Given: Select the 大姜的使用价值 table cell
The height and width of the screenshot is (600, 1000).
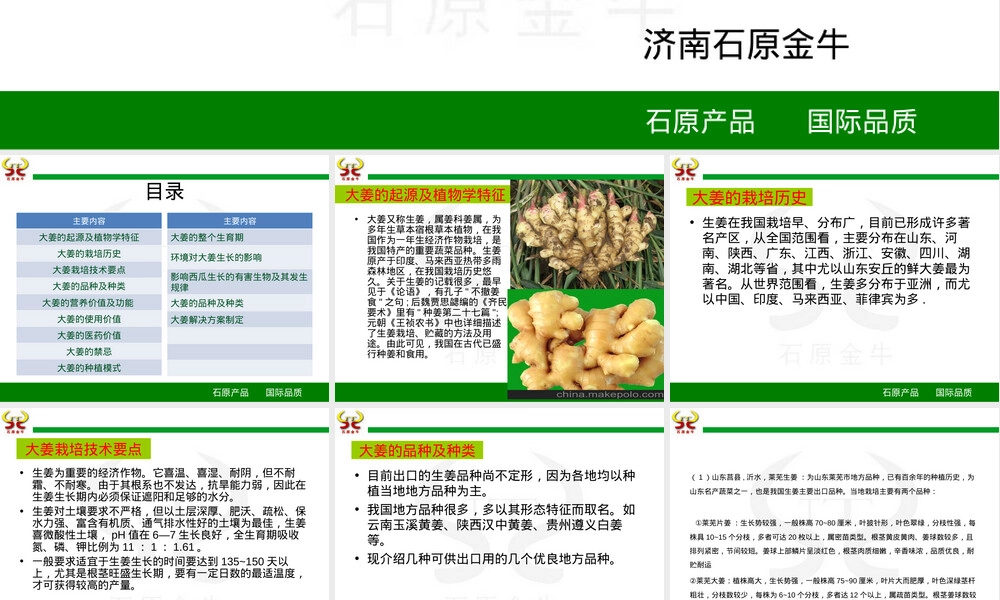Looking at the screenshot, I should click(89, 319).
